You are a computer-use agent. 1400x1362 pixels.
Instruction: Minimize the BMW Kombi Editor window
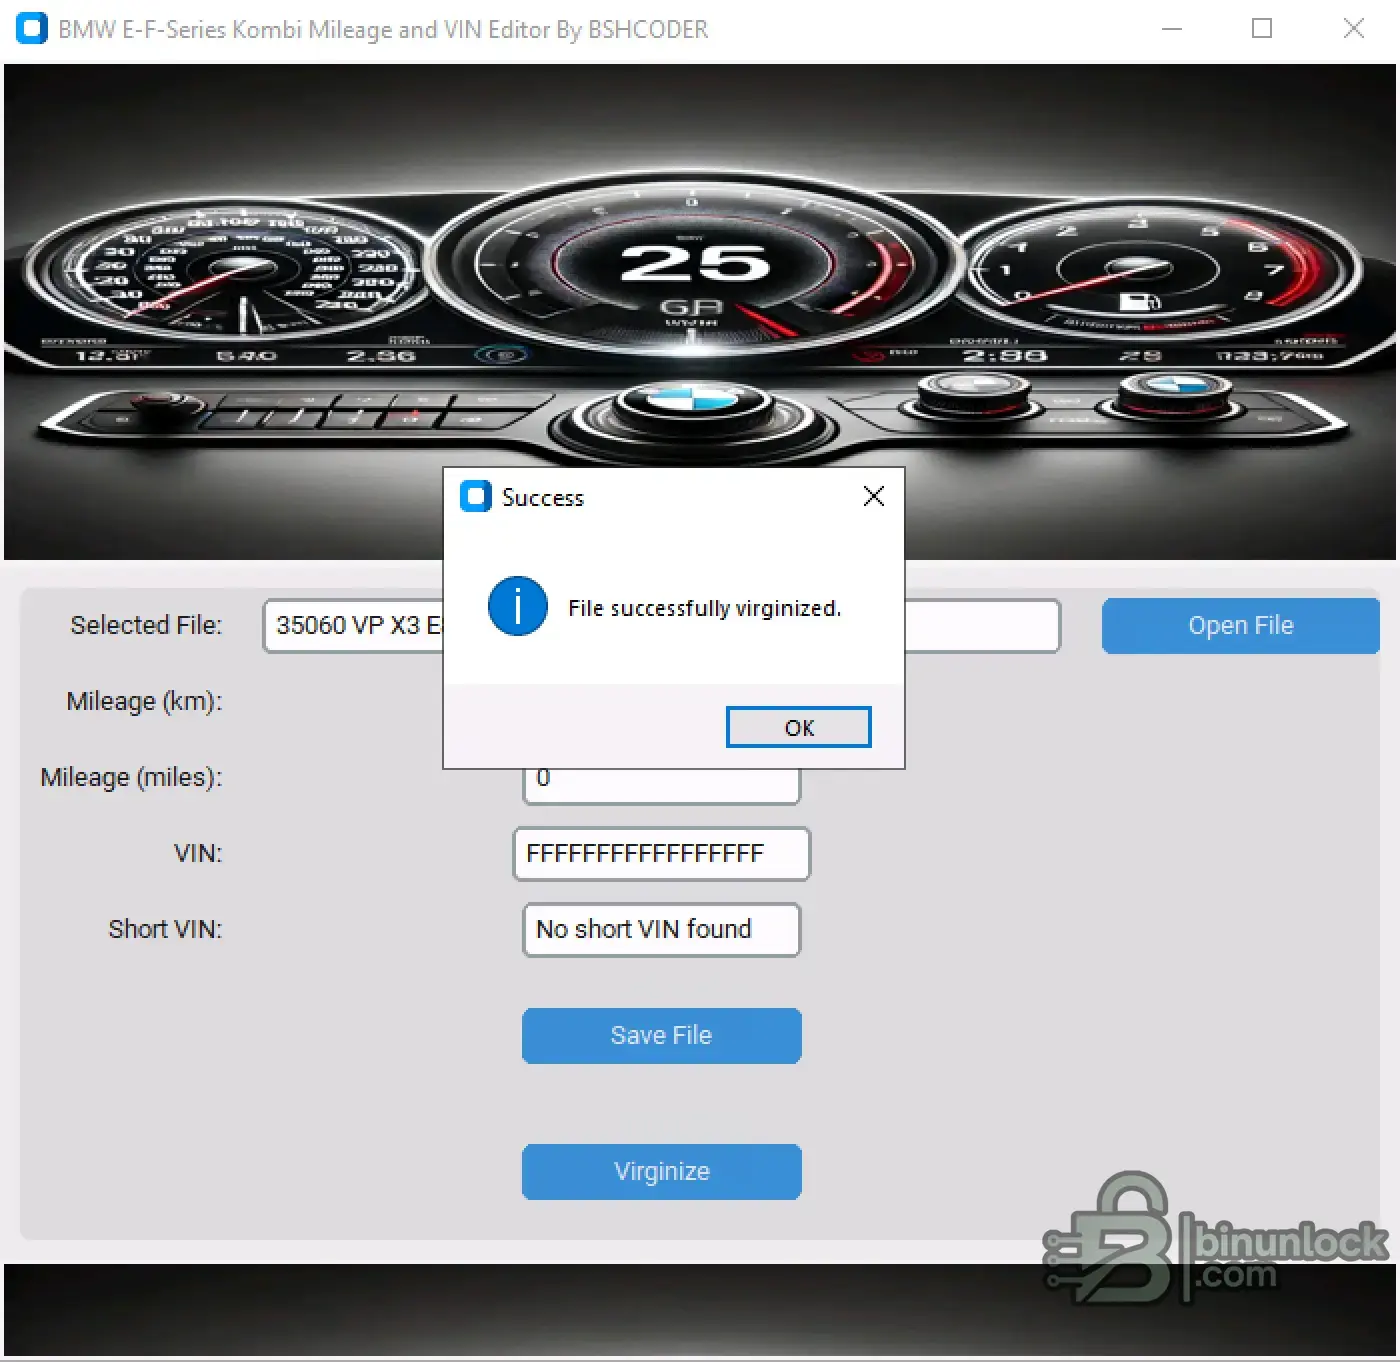tap(1172, 29)
